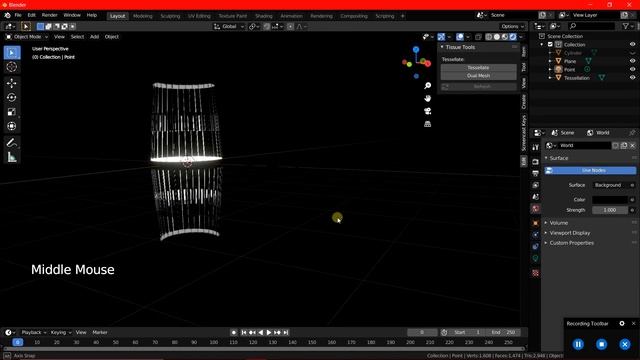
Task: Click the pan view hand icon
Action: coord(427,98)
